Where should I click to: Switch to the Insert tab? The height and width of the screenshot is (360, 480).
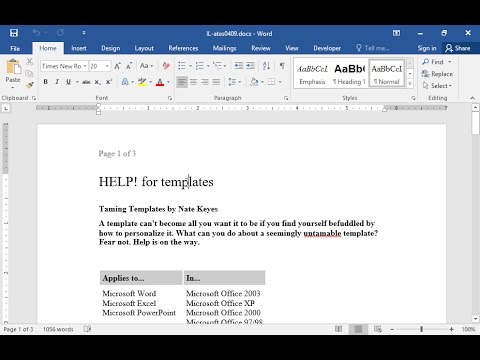(x=79, y=48)
